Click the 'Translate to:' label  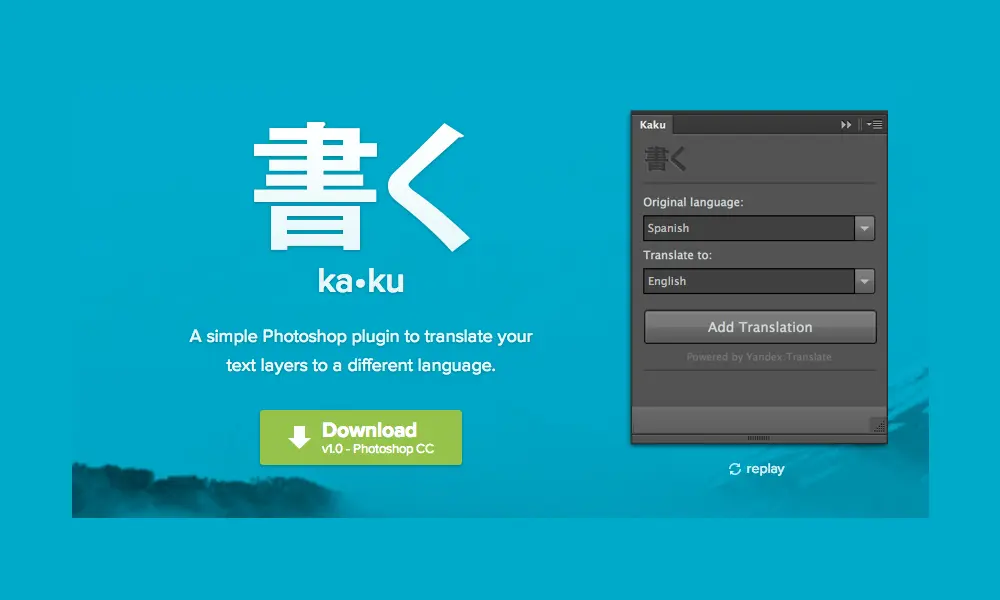click(x=677, y=255)
